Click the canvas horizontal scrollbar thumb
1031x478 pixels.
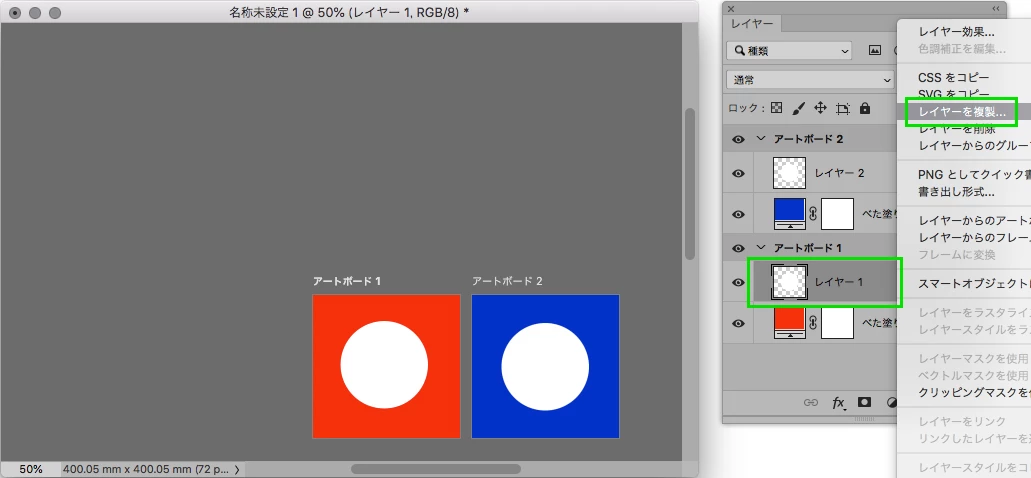coord(436,469)
